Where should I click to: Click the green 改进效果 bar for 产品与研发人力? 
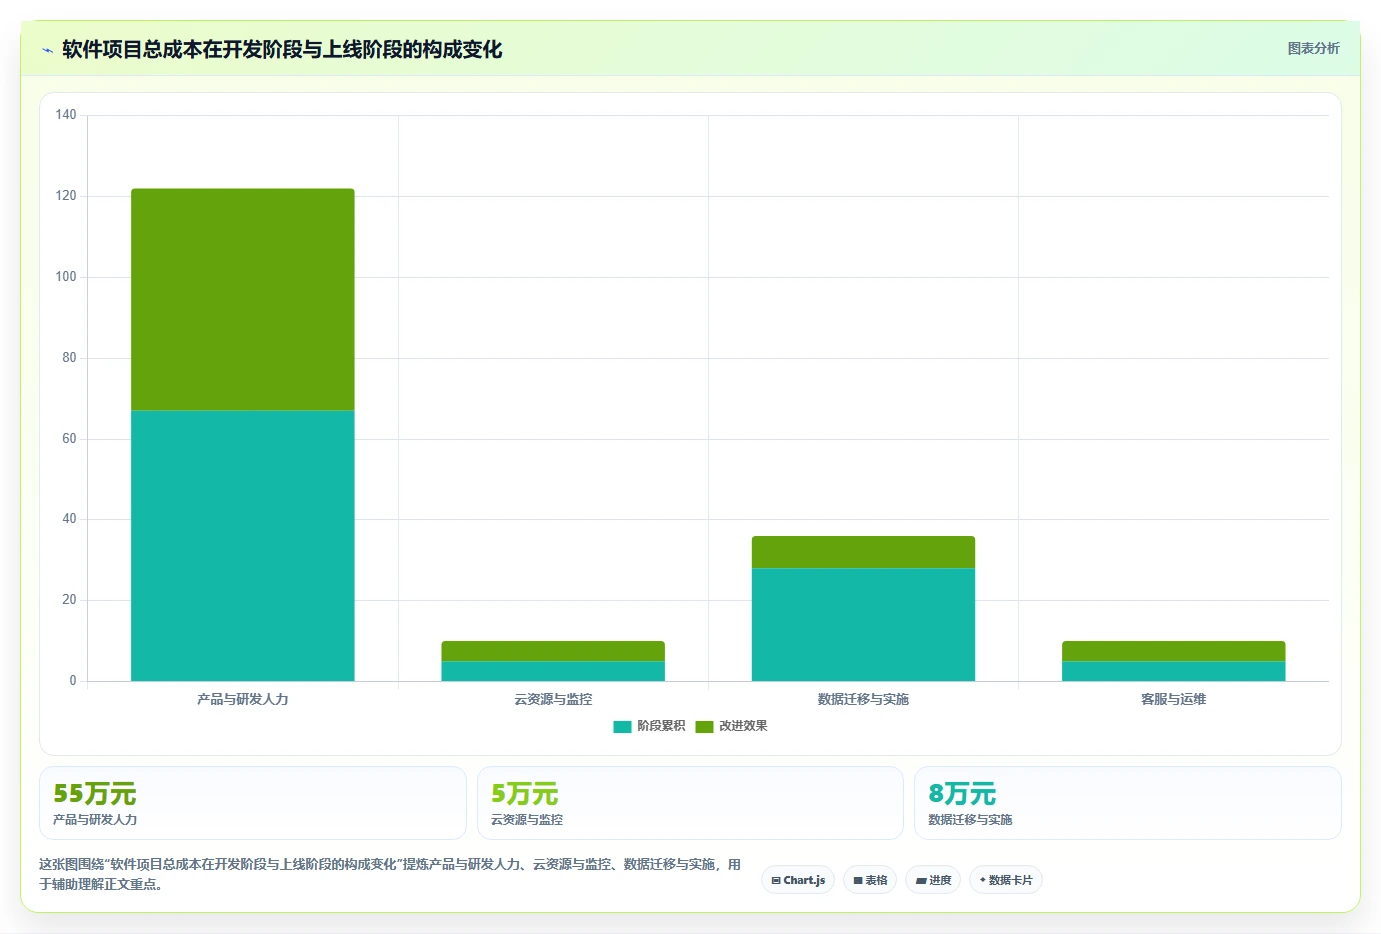pos(243,299)
